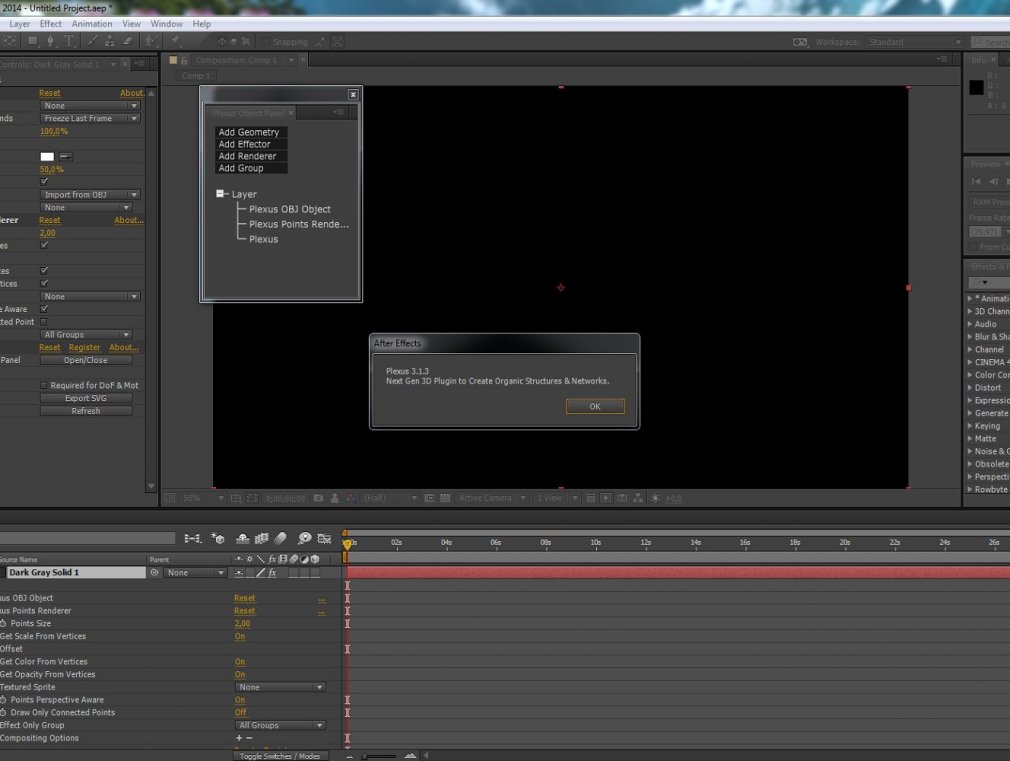Click OK in the After Effects dialog
Image resolution: width=1010 pixels, height=761 pixels.
[x=595, y=407]
